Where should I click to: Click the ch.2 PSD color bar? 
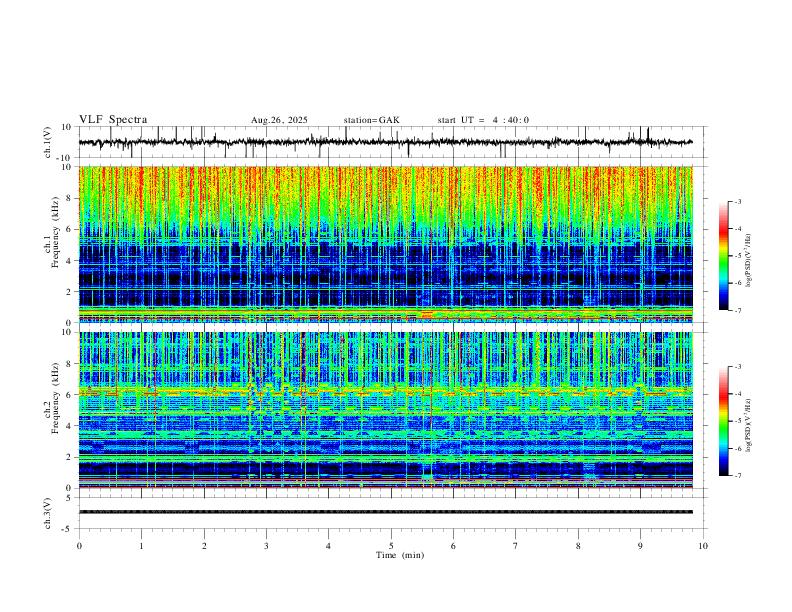[x=724, y=421]
